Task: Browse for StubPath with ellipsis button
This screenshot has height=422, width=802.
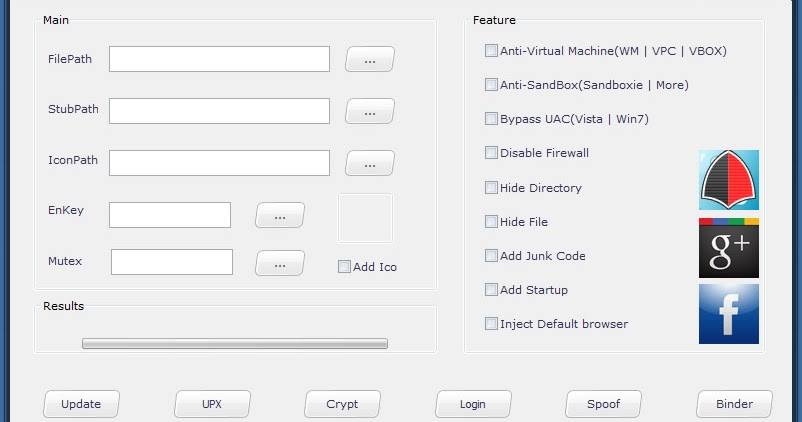Action: pyautogui.click(x=370, y=111)
